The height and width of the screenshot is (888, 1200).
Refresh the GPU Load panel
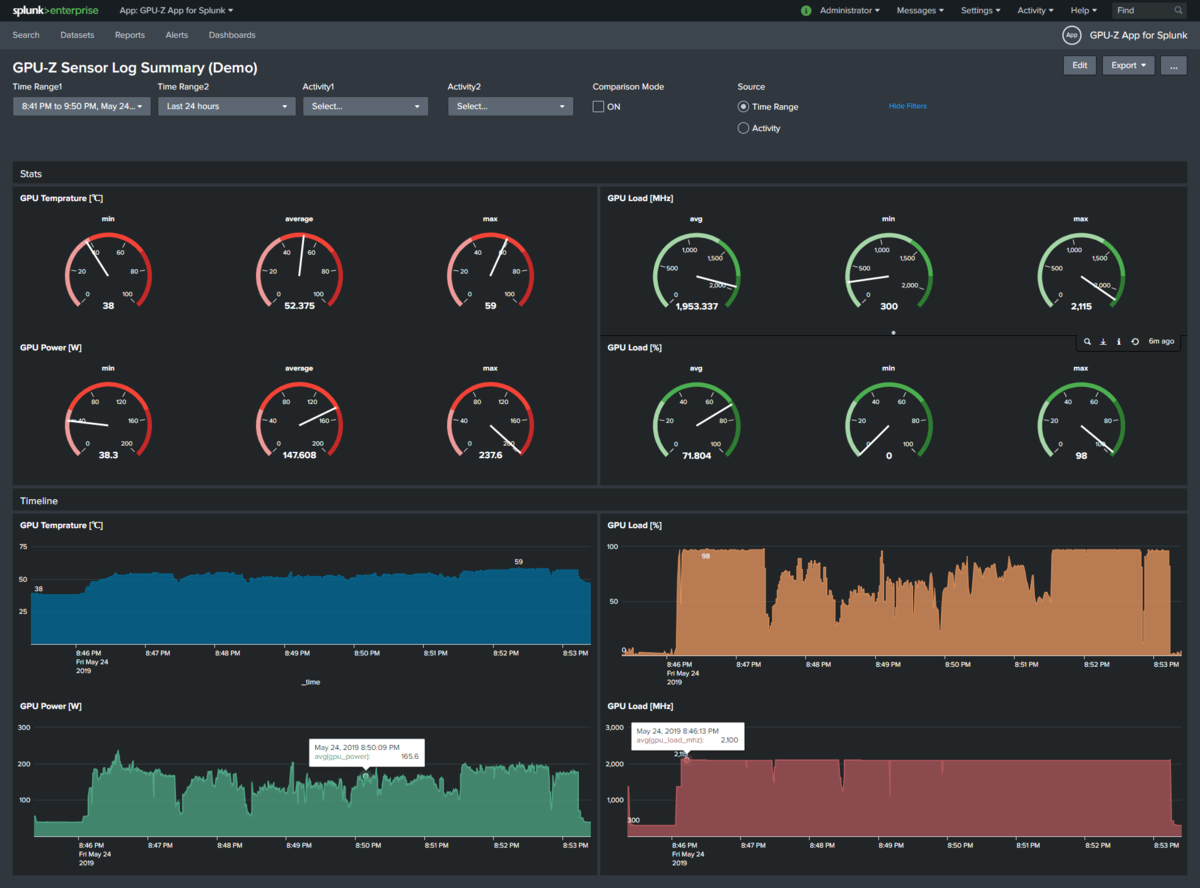(x=1135, y=342)
